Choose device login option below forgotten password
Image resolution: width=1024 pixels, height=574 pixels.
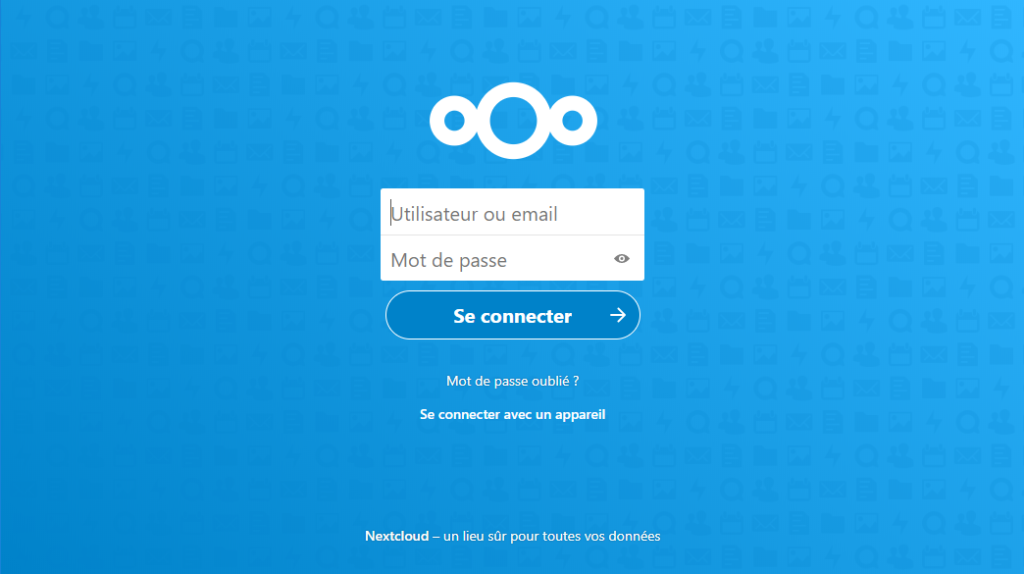click(x=513, y=415)
